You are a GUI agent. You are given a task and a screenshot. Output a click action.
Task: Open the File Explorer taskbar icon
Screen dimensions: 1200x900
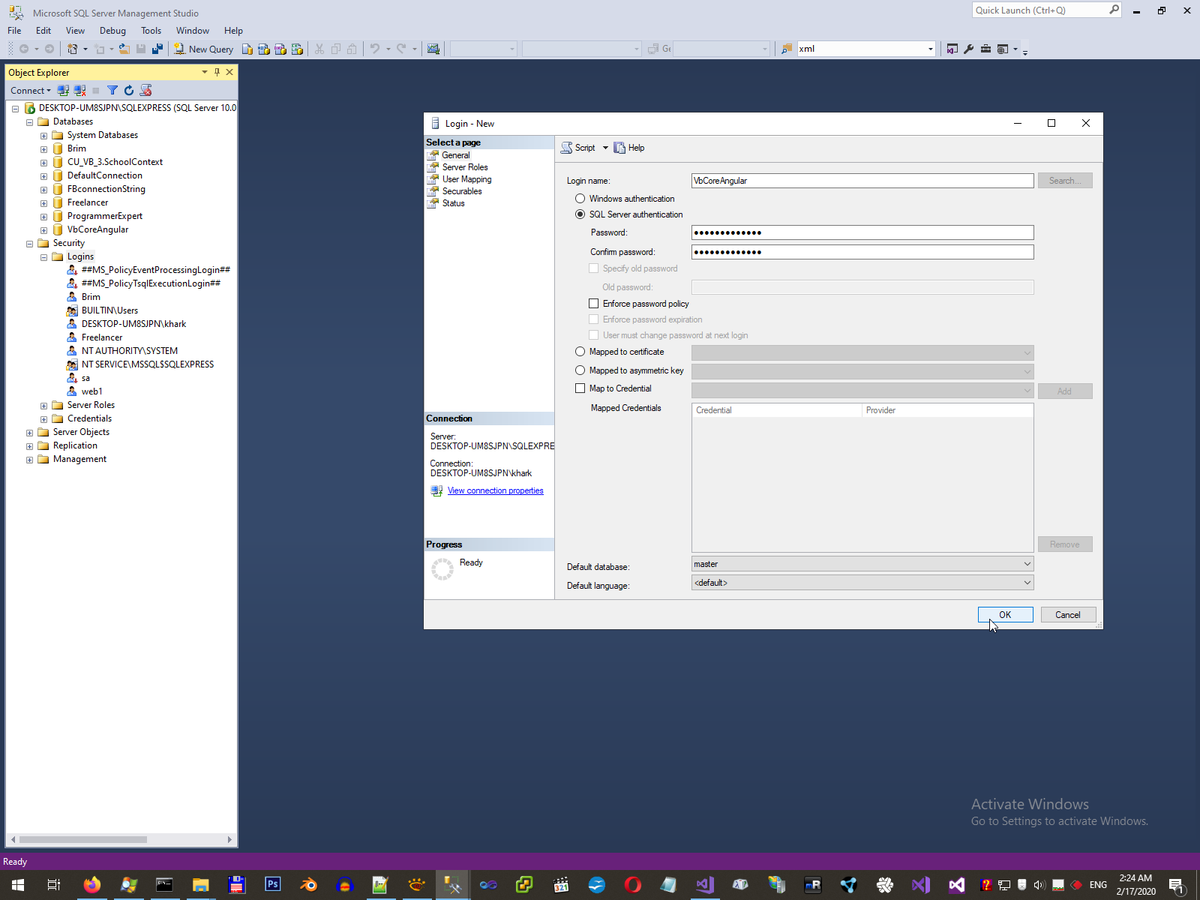(200, 885)
